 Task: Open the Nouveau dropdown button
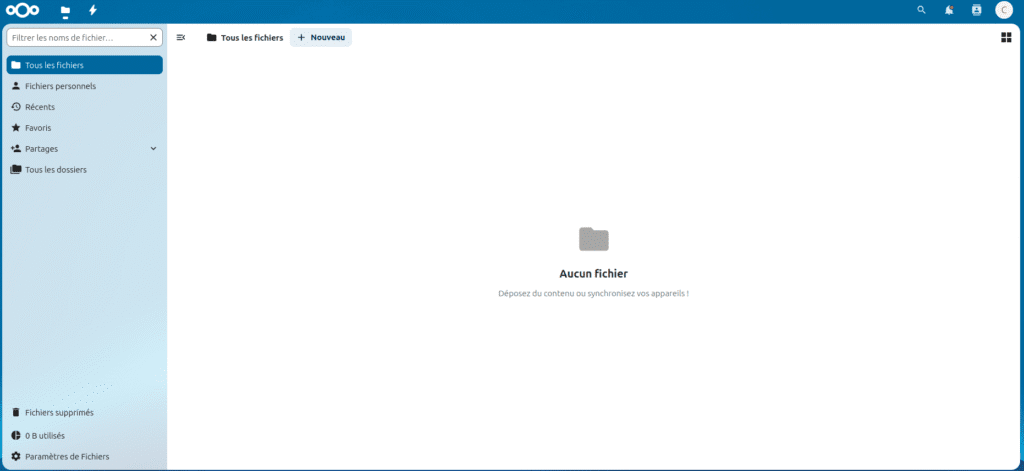click(321, 37)
